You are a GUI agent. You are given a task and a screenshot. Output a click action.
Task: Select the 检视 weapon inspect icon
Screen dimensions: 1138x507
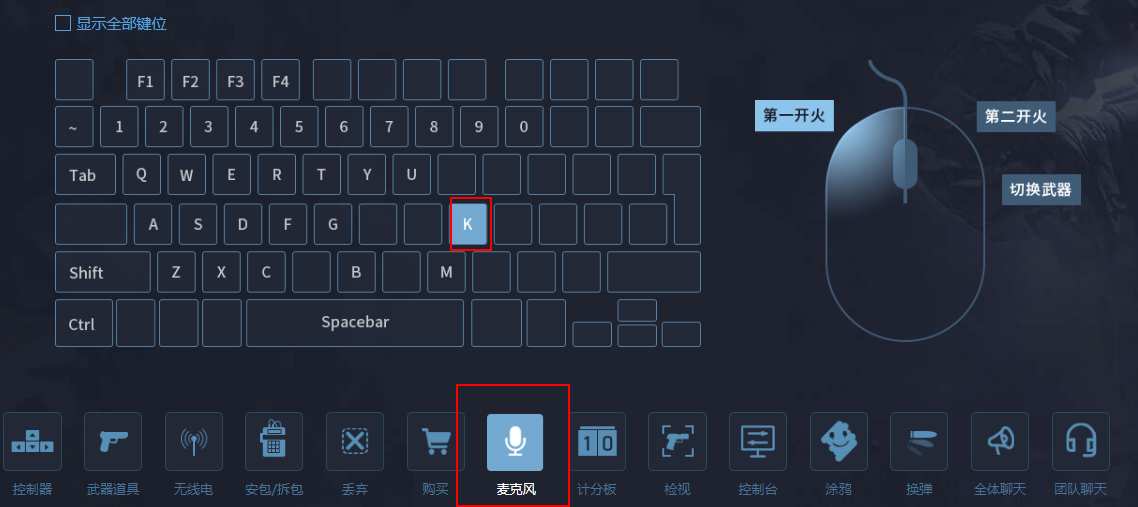tap(677, 442)
